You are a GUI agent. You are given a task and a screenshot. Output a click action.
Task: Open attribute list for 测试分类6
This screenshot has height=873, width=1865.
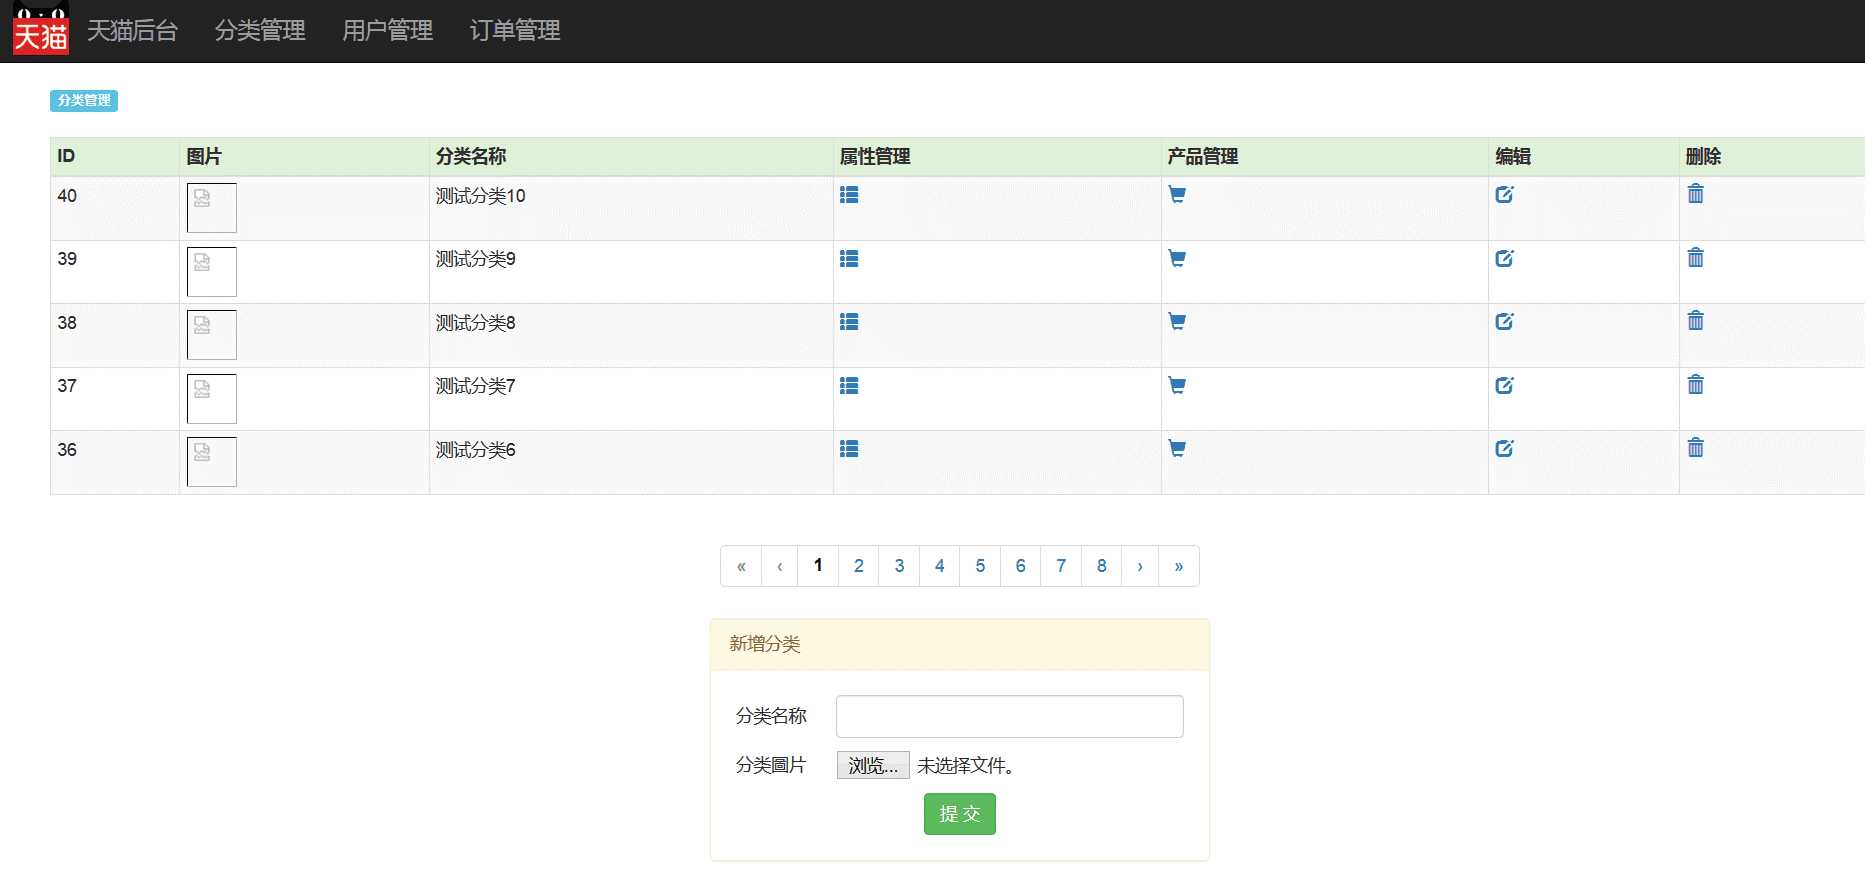pyautogui.click(x=849, y=449)
